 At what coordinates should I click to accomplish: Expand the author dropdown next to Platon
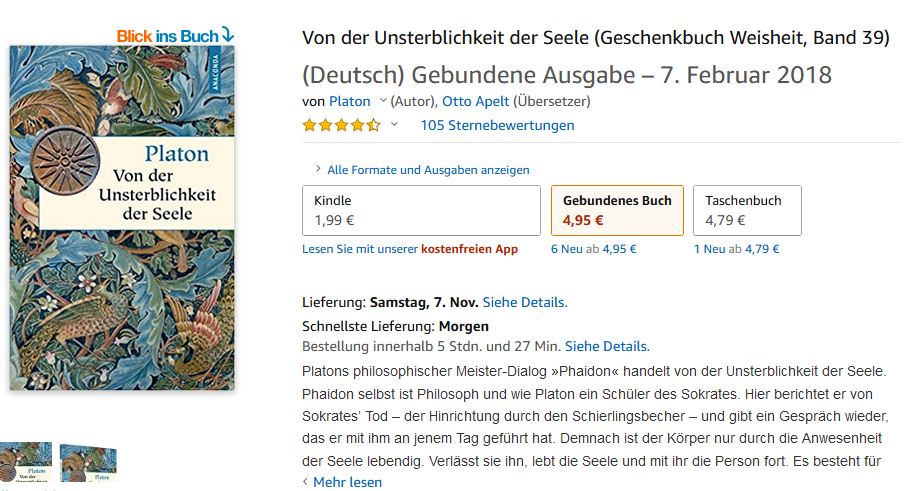point(383,101)
